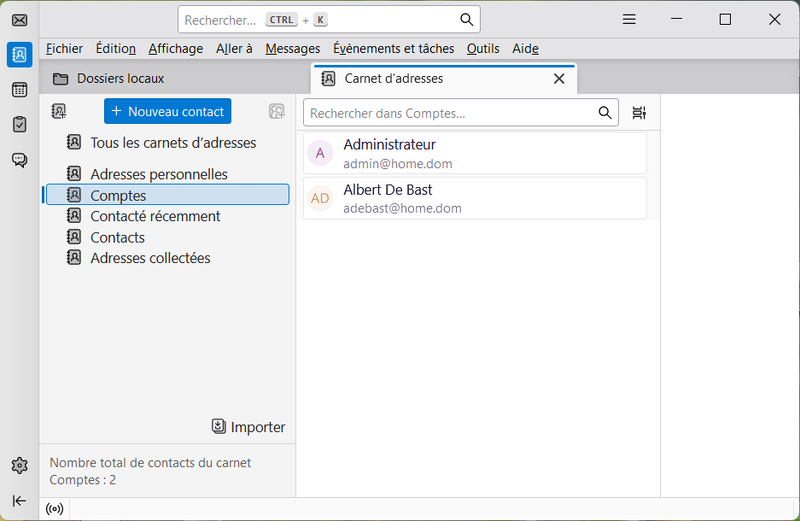Screen dimensions: 800x521
Task: Open Settings gear in sidebar
Action: click(19, 465)
